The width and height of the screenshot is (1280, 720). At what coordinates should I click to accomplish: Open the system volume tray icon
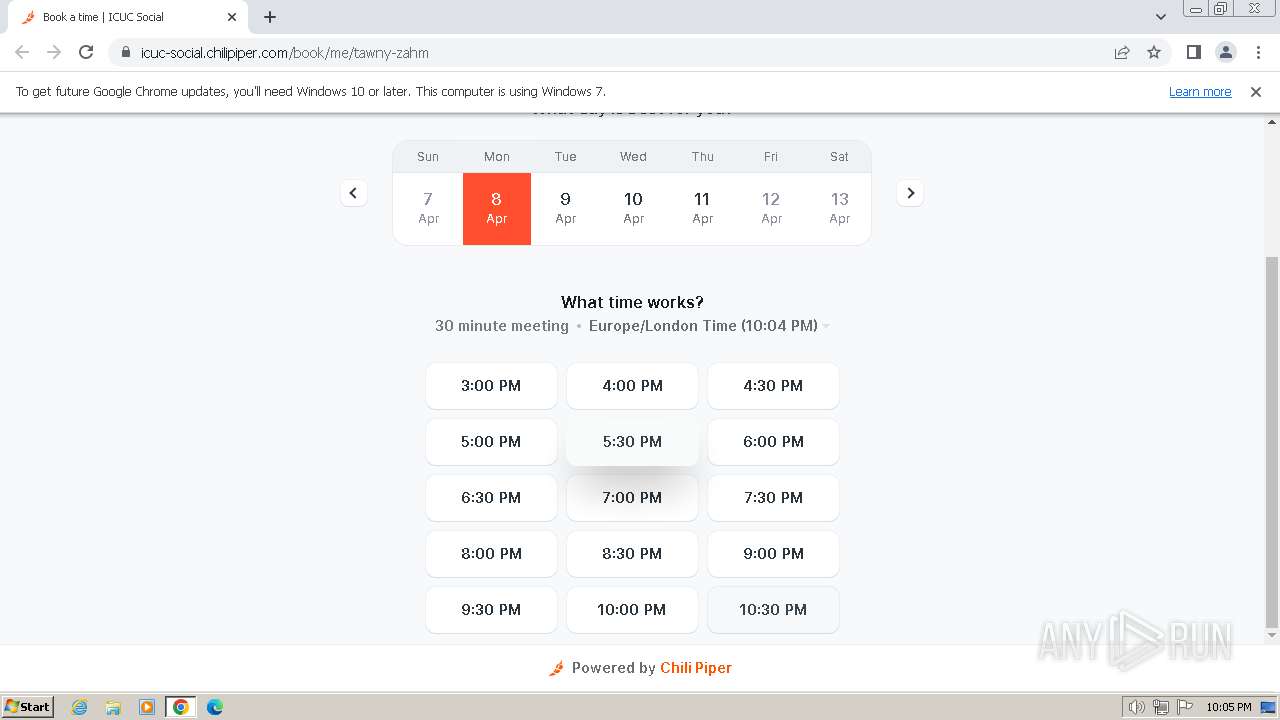[x=1137, y=707]
